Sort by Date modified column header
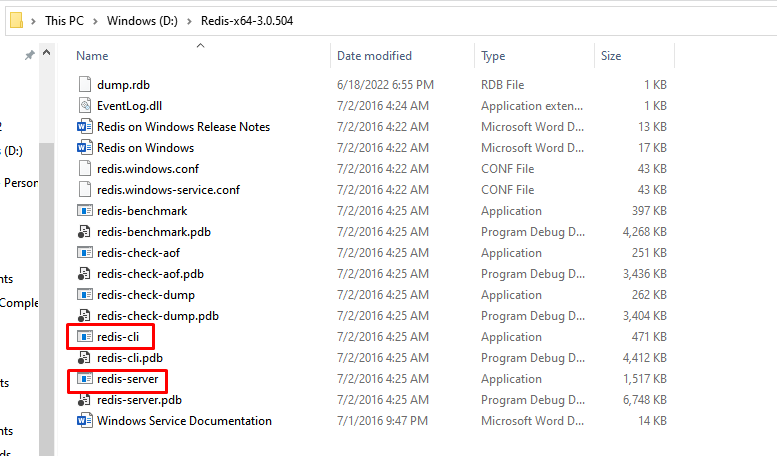This screenshot has height=456, width=777. pos(374,56)
